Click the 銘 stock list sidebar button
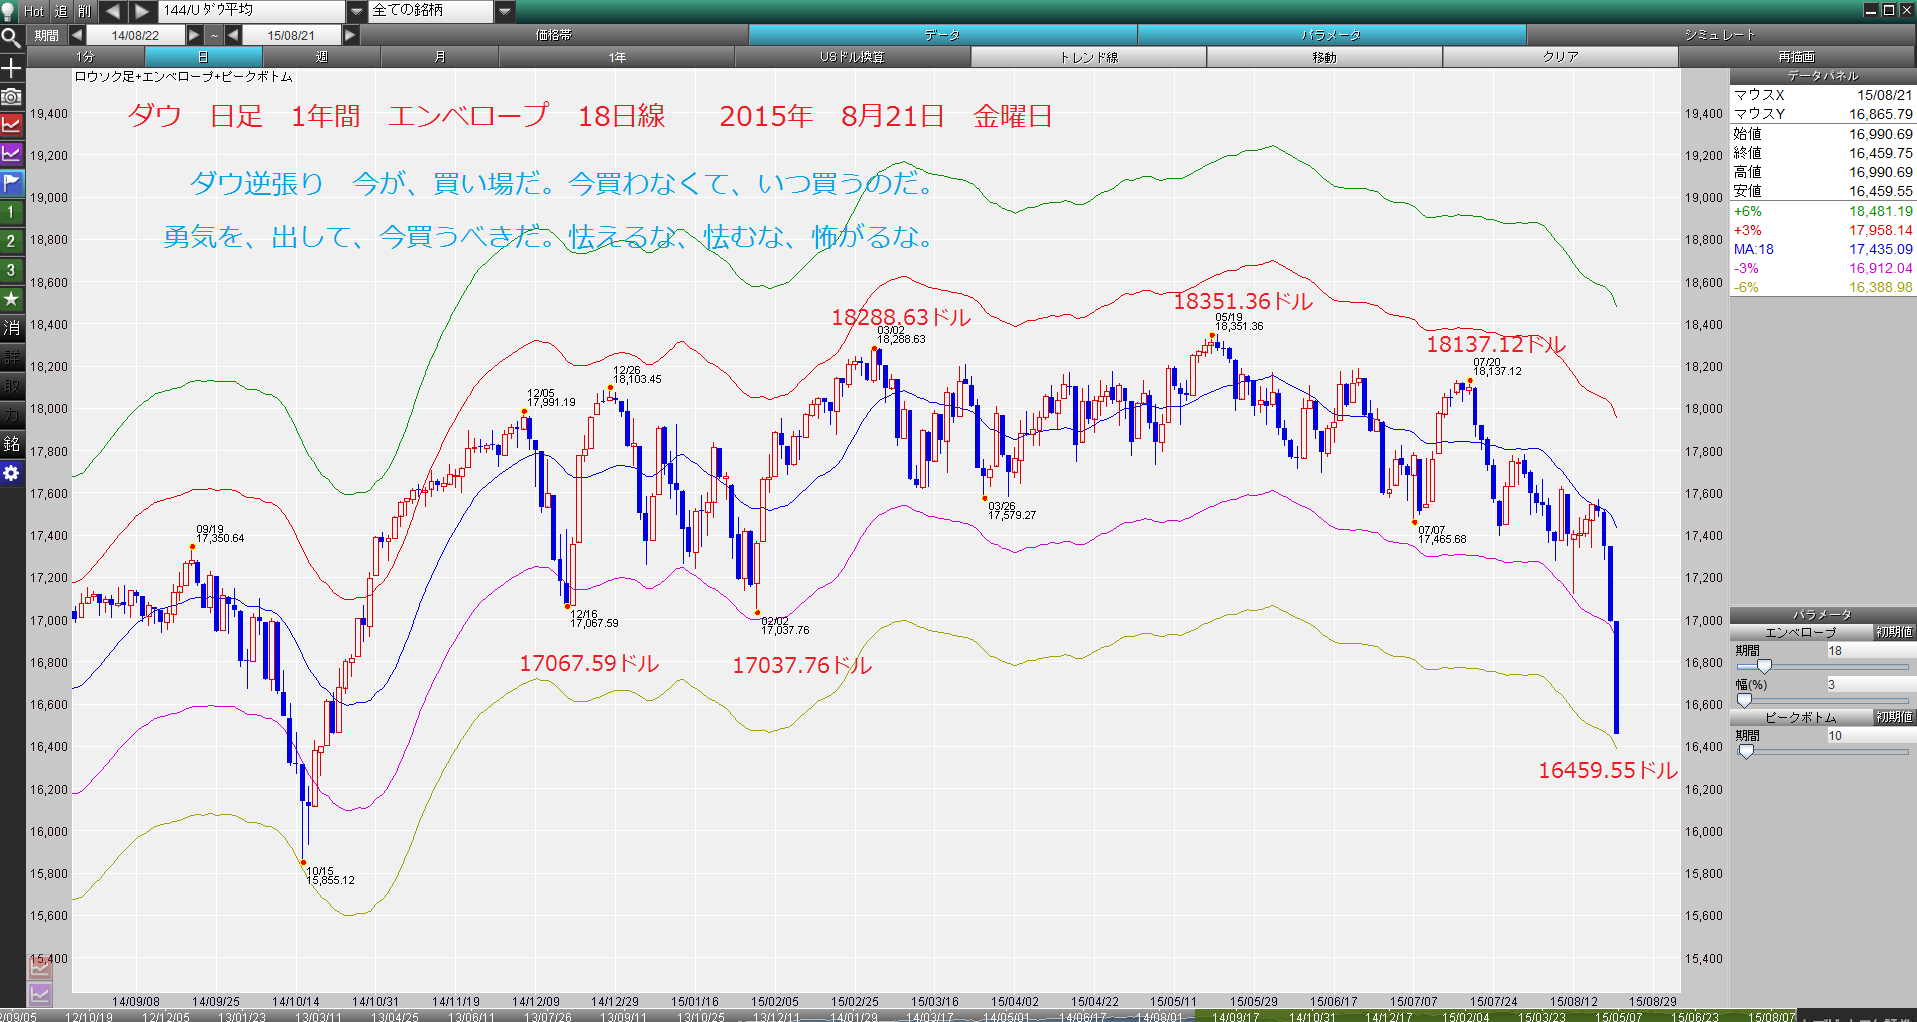1917x1022 pixels. [x=11, y=444]
